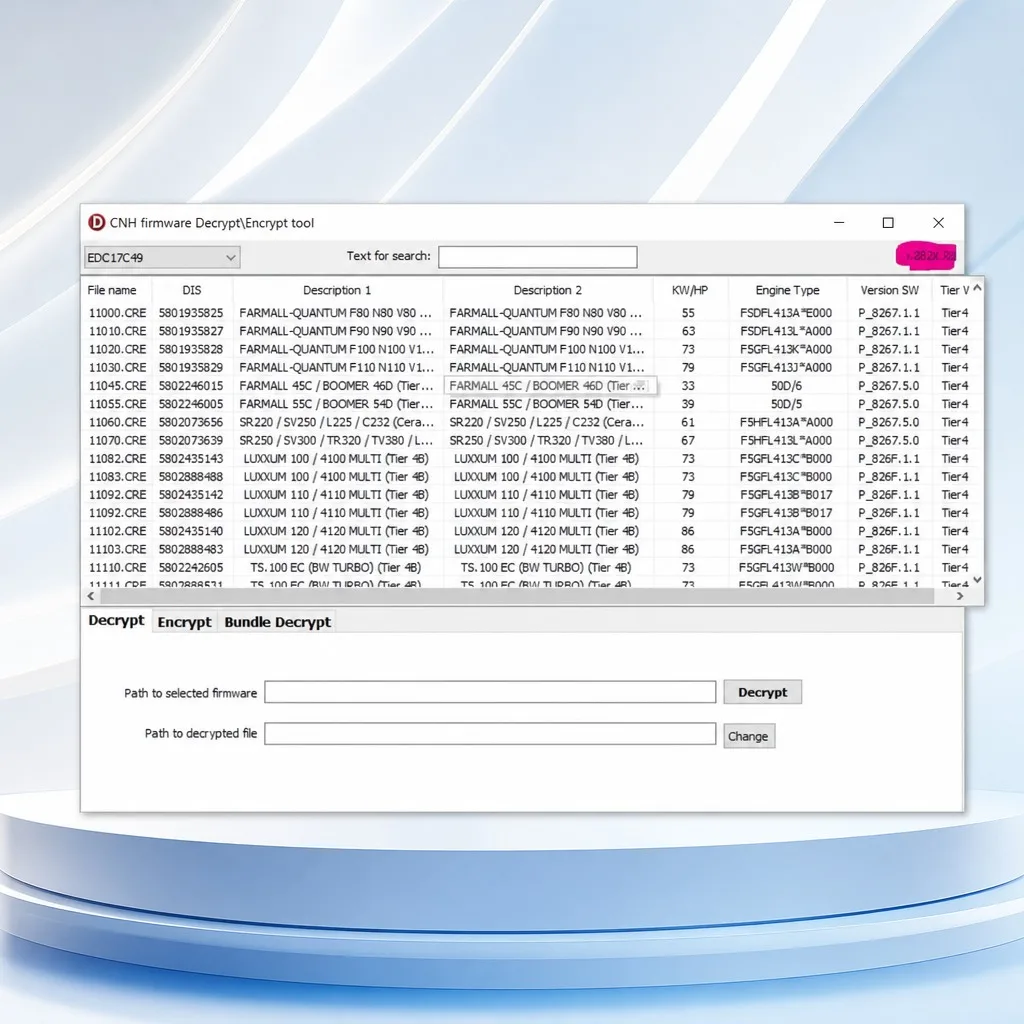Click engine type F5DFL413A*E000
Viewport: 1024px width, 1024px height.
click(x=786, y=313)
